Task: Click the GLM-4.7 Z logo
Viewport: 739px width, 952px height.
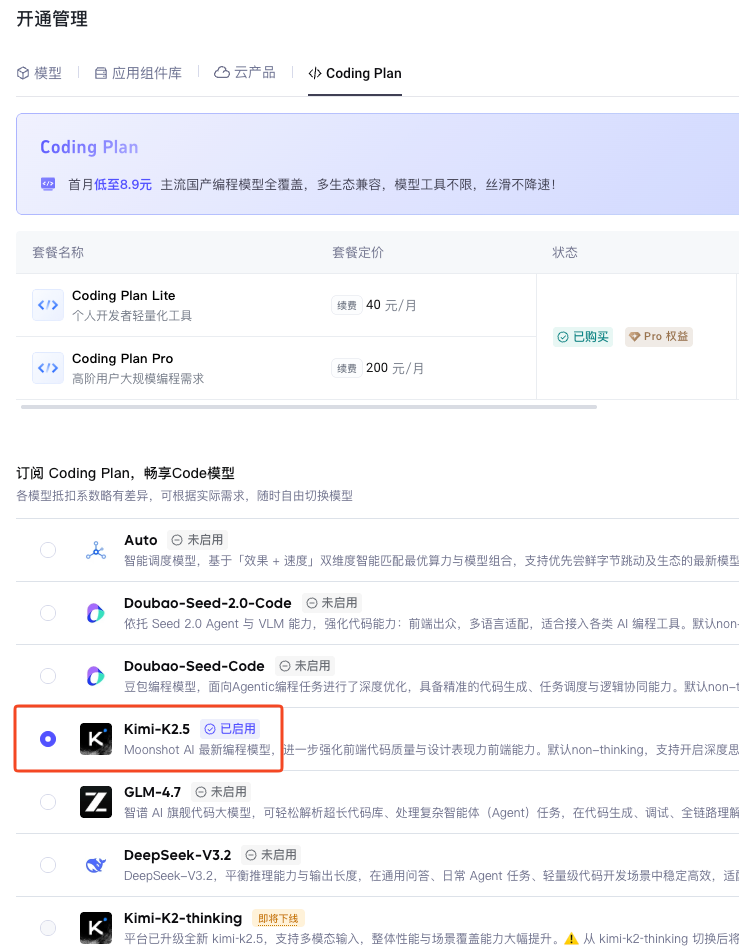Action: pos(96,801)
